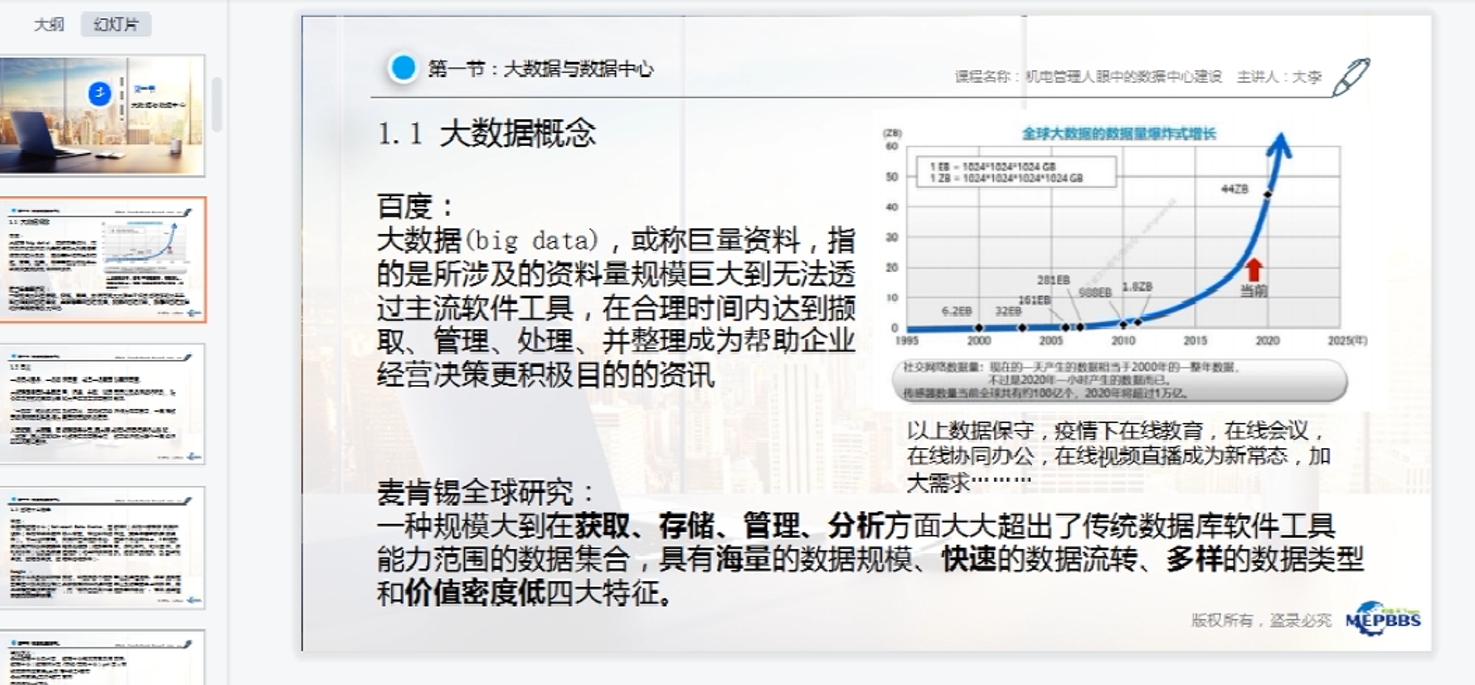Viewport: 1475px width, 685px height.
Task: Click the pen icon in slide header
Action: (x=1350, y=77)
